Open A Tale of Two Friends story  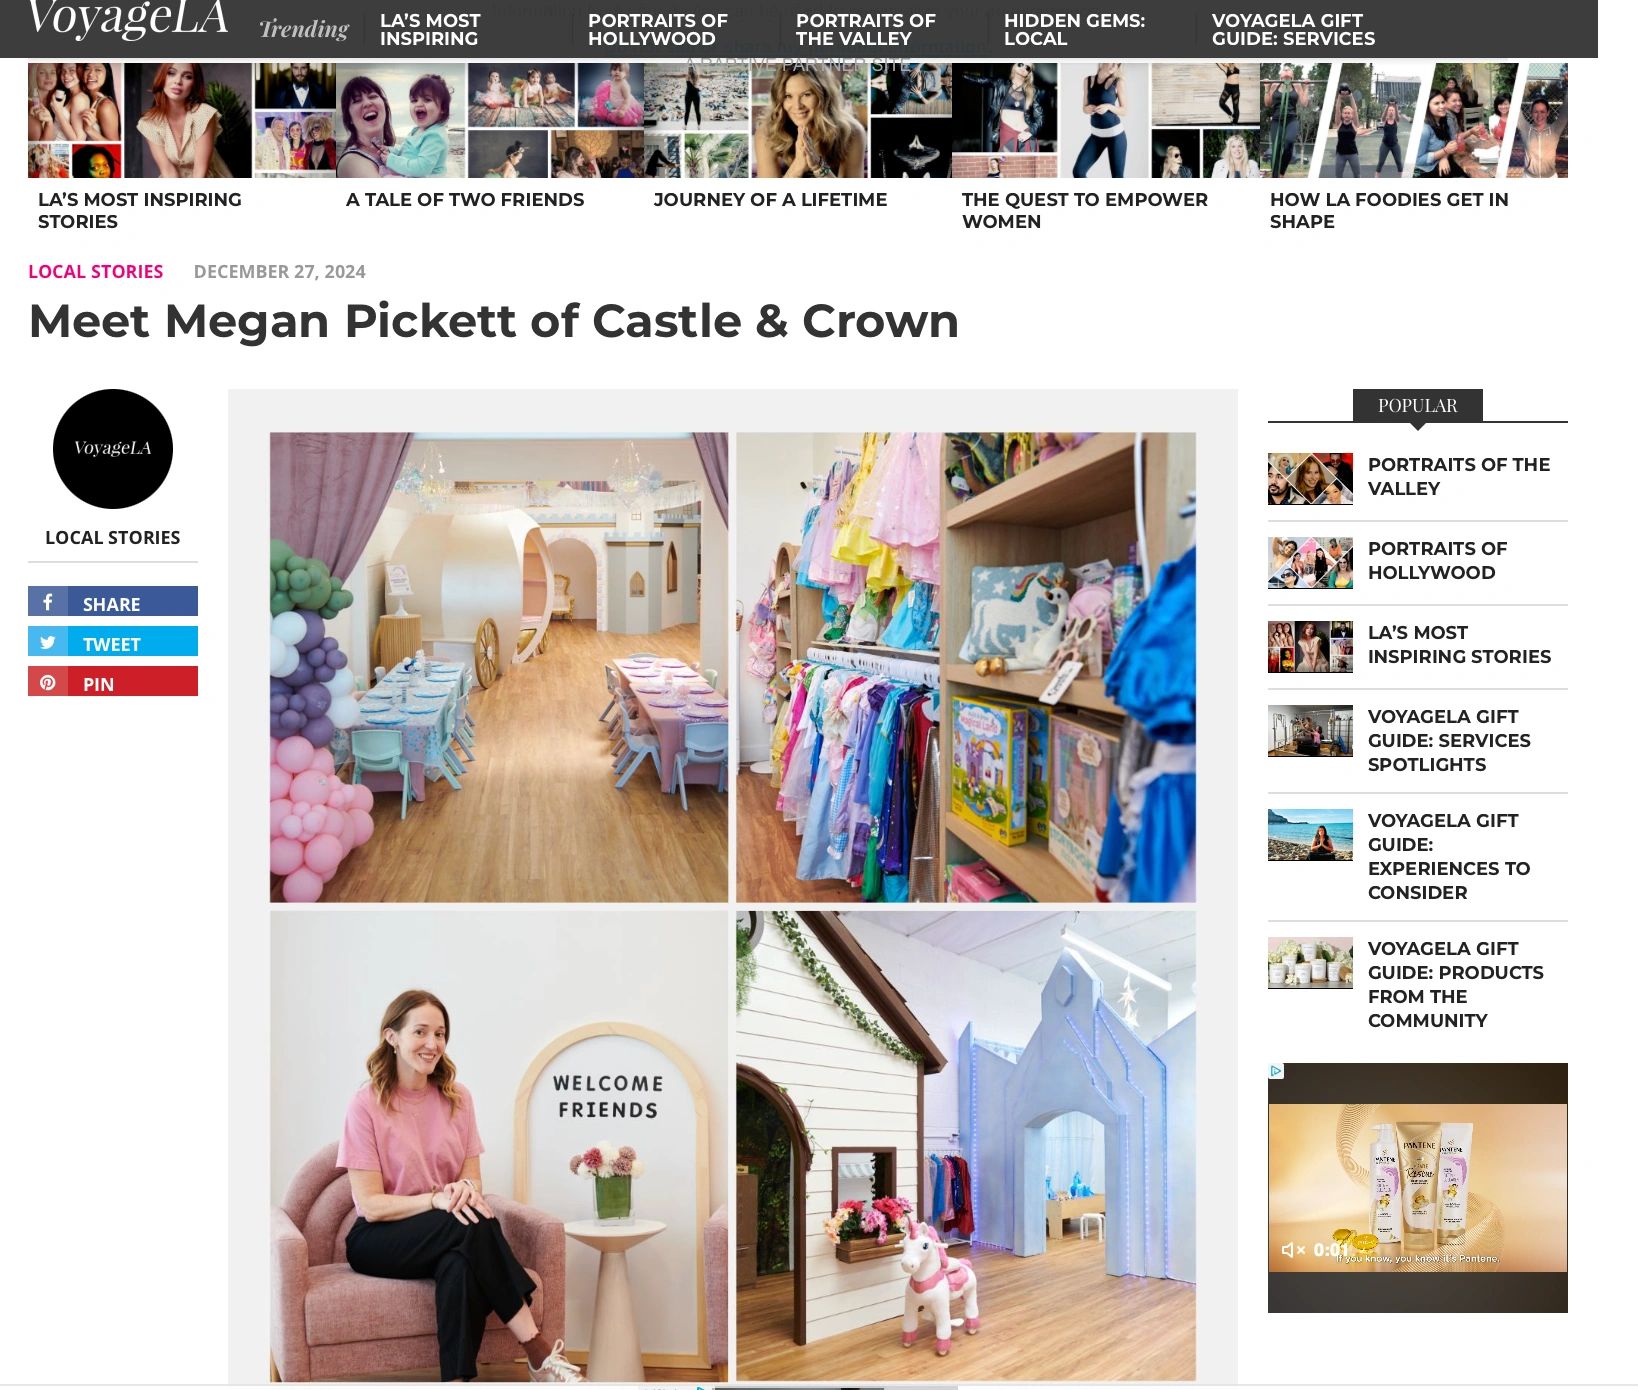pos(464,200)
